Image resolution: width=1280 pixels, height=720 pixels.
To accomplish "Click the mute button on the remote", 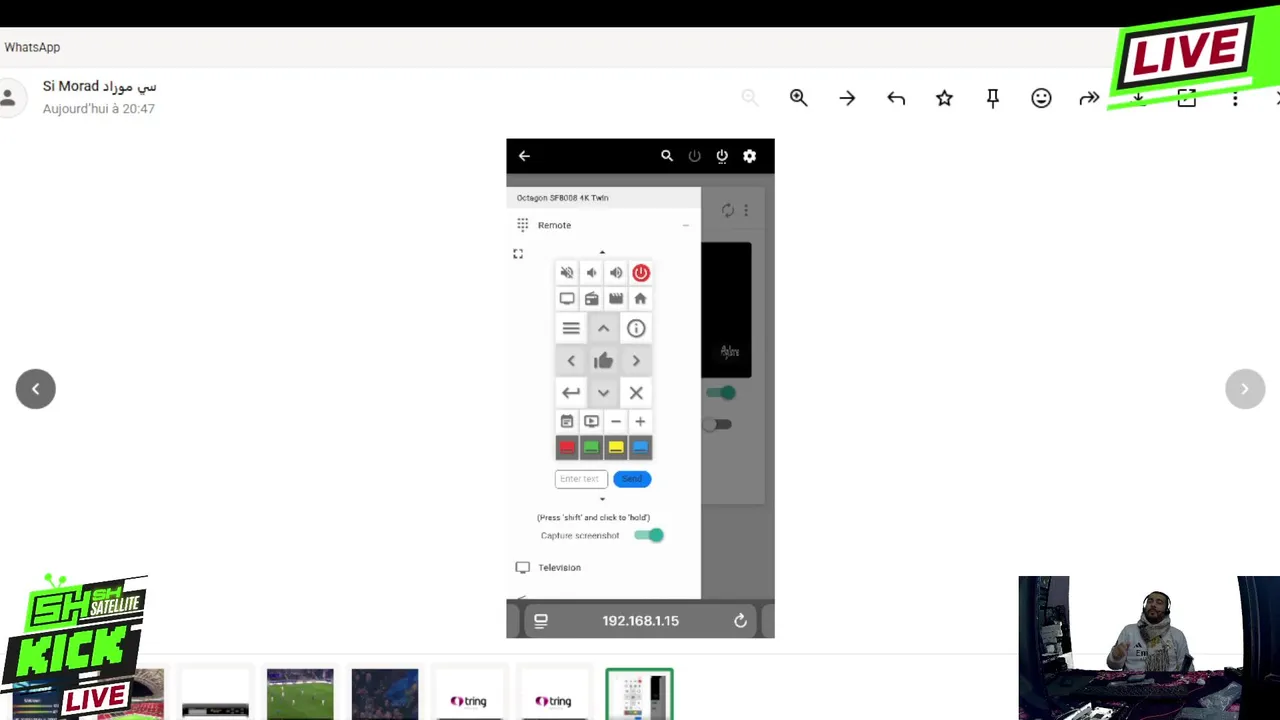I will (x=567, y=273).
